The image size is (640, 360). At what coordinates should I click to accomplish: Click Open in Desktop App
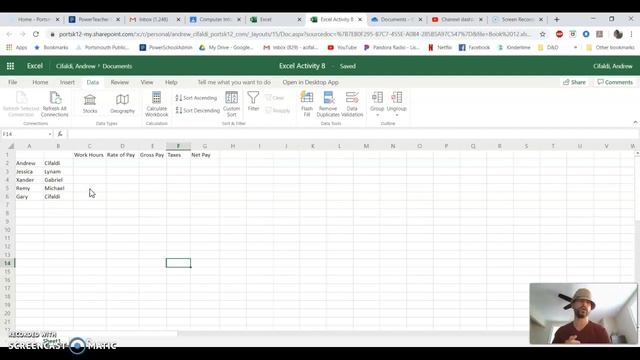310,82
